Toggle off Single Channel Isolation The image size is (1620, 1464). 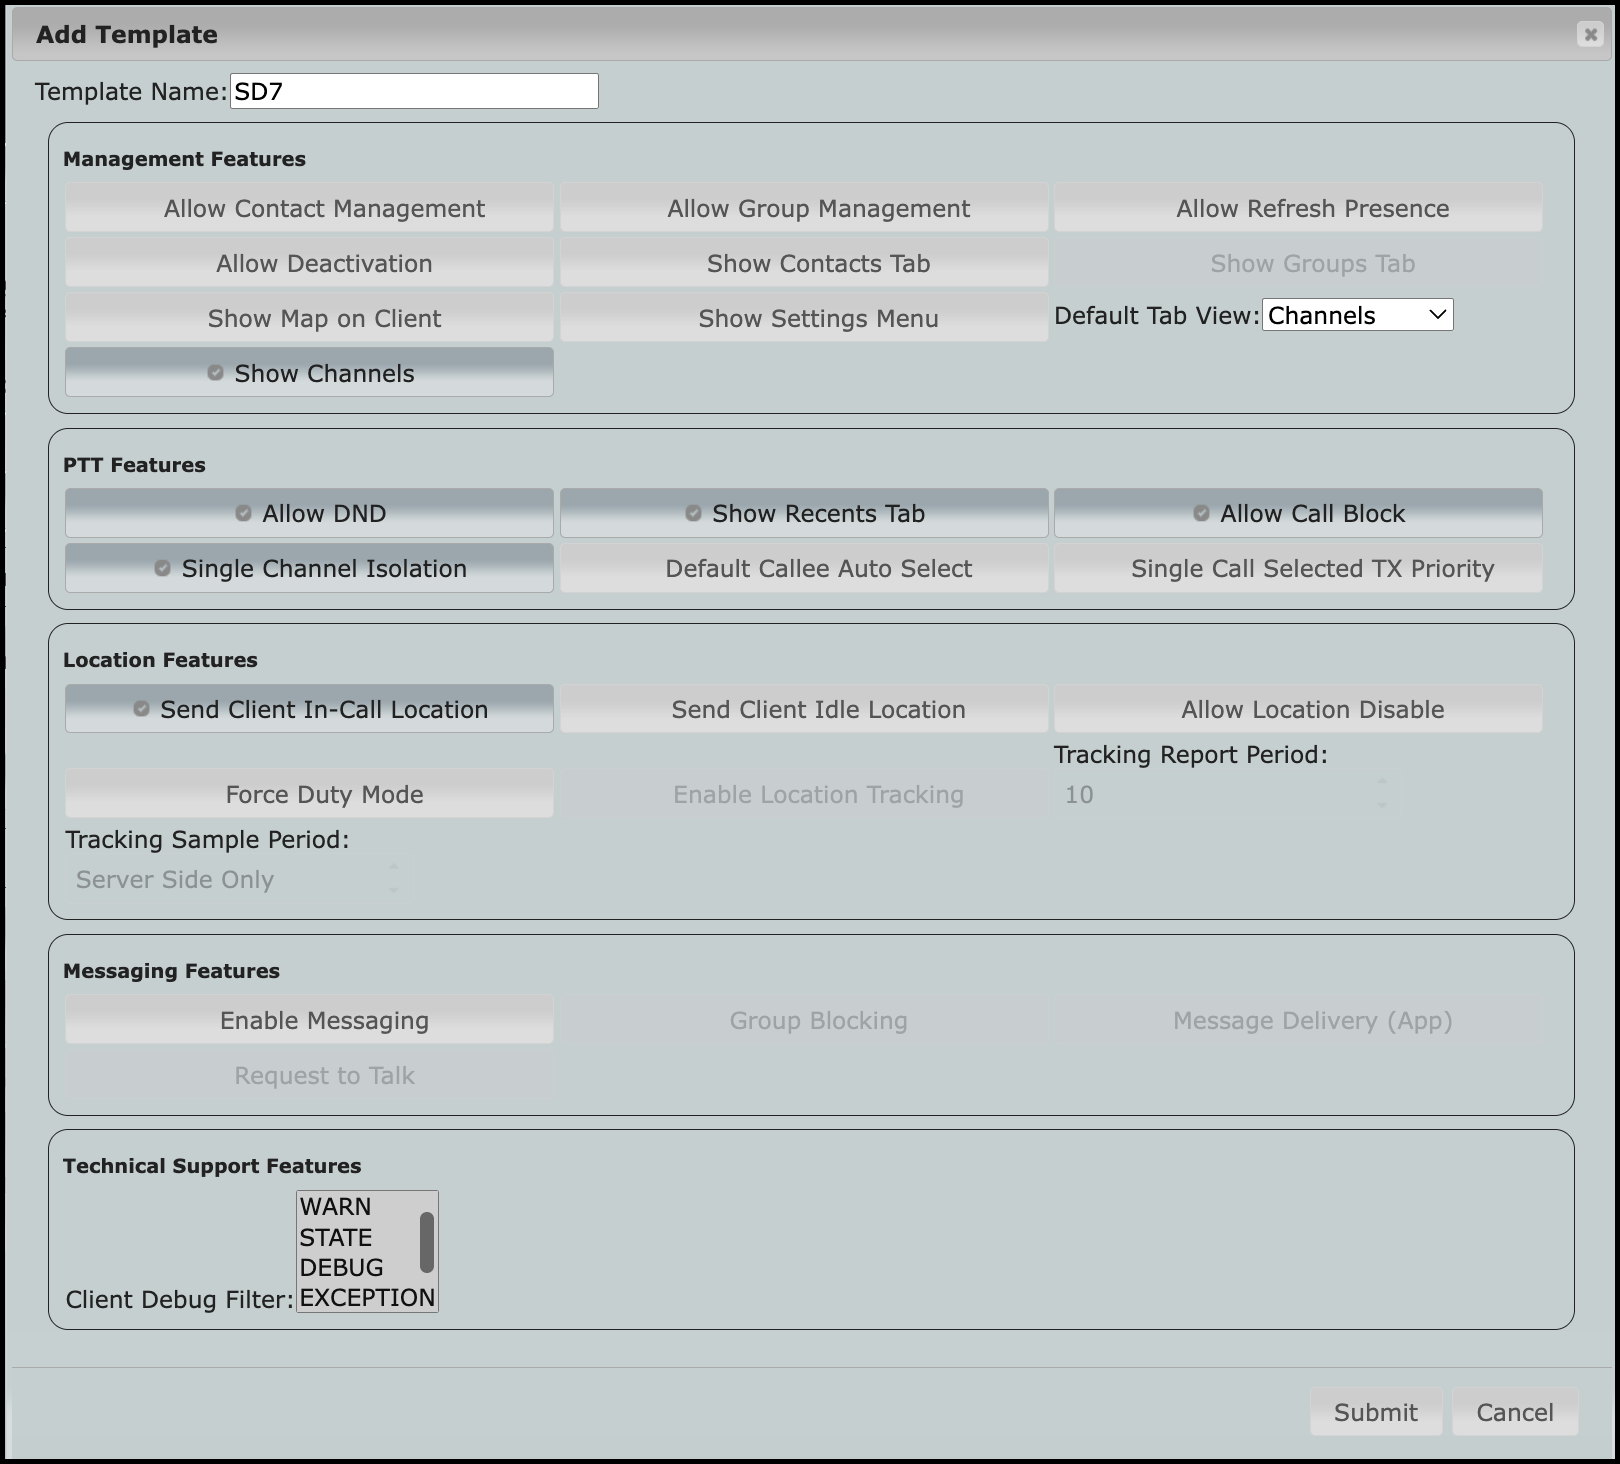309,568
